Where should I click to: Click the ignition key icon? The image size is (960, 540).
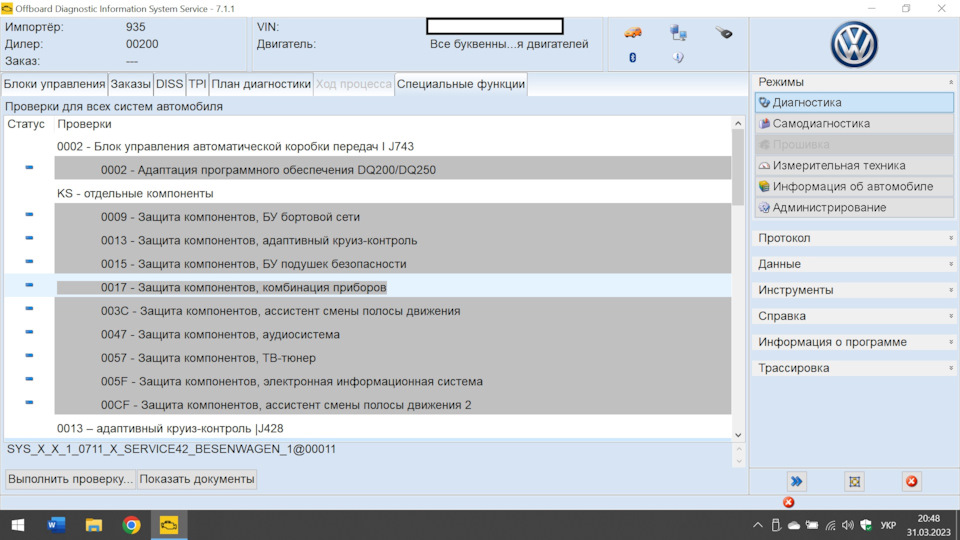(x=724, y=32)
